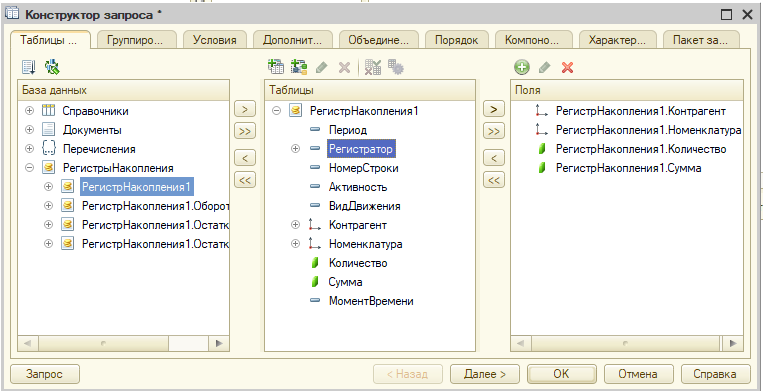This screenshot has height=391, width=763.
Task: Click the gray delete X icon above Таблицы
Action: [x=345, y=67]
